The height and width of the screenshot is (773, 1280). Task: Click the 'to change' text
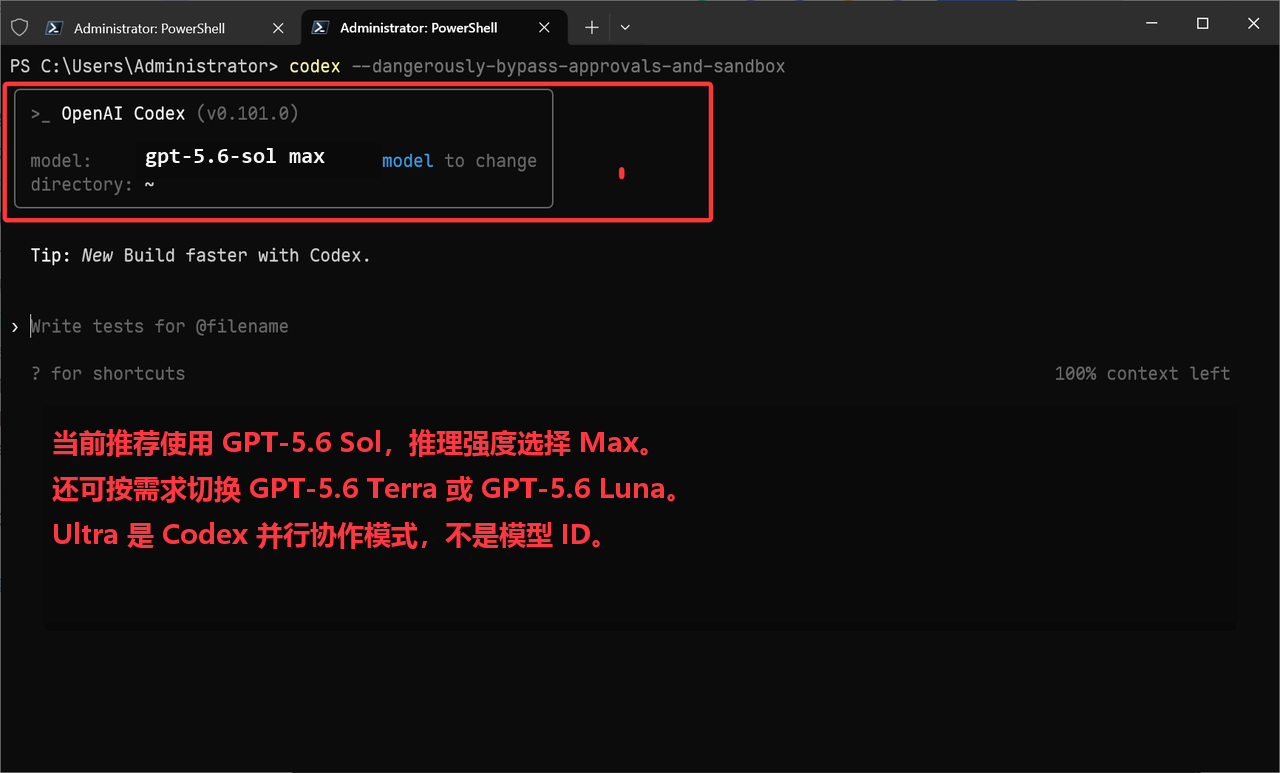491,161
